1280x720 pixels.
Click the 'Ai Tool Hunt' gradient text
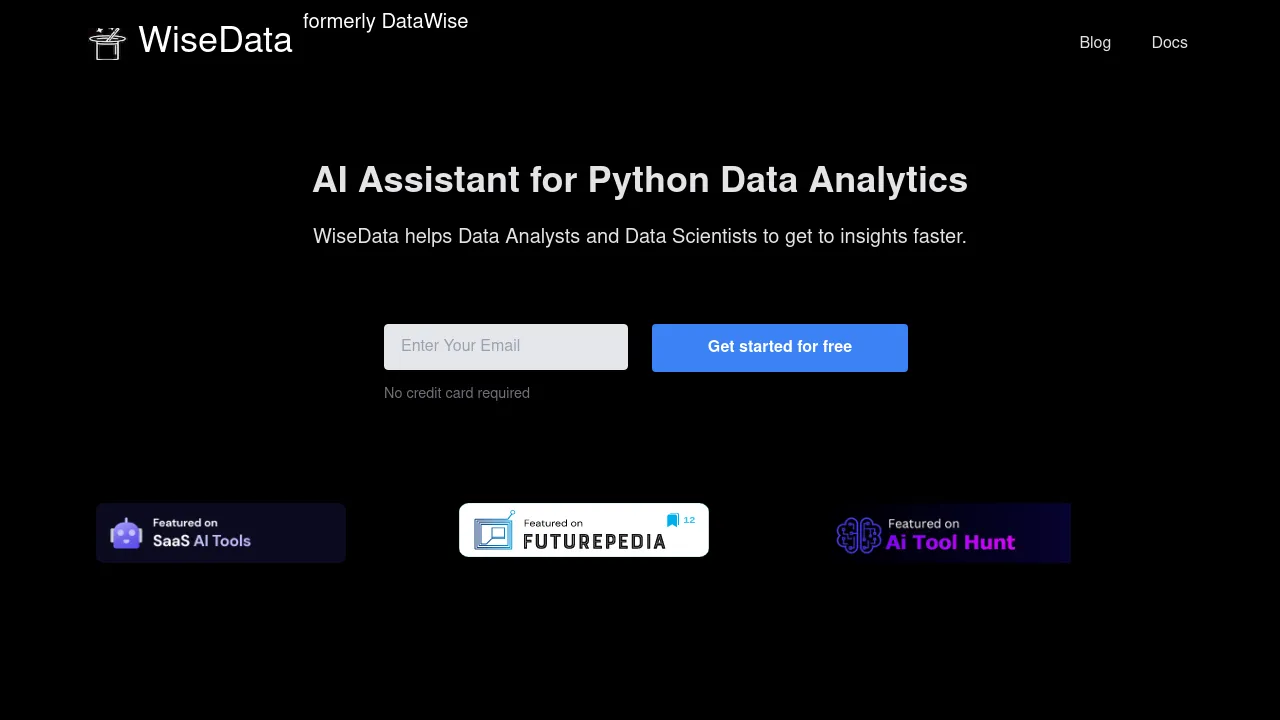(950, 542)
